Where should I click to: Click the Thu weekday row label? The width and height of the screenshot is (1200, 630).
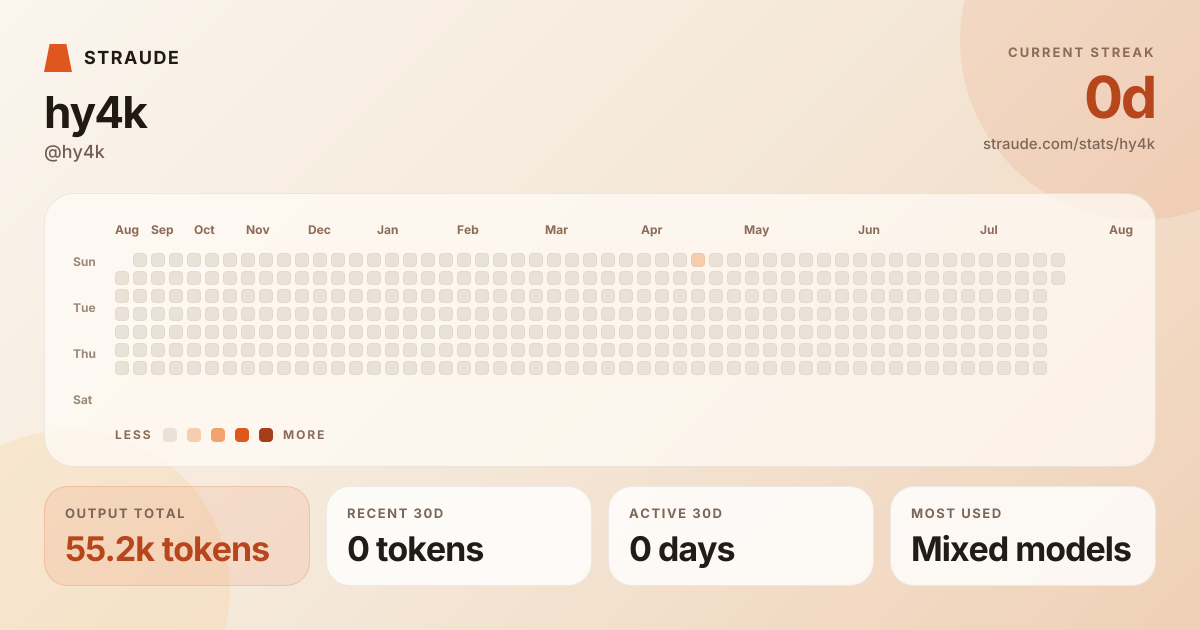pos(84,354)
